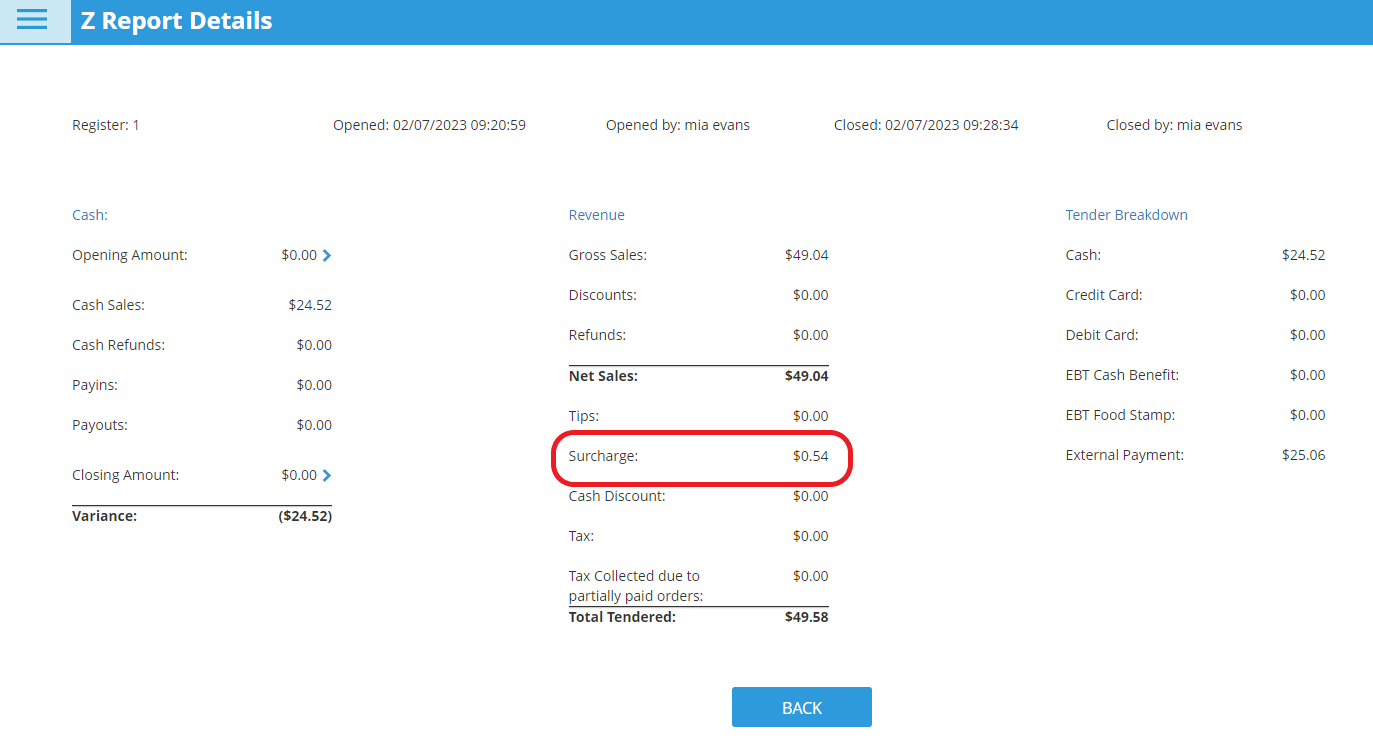
Task: Click the Payouts: label
Action: [x=100, y=425]
